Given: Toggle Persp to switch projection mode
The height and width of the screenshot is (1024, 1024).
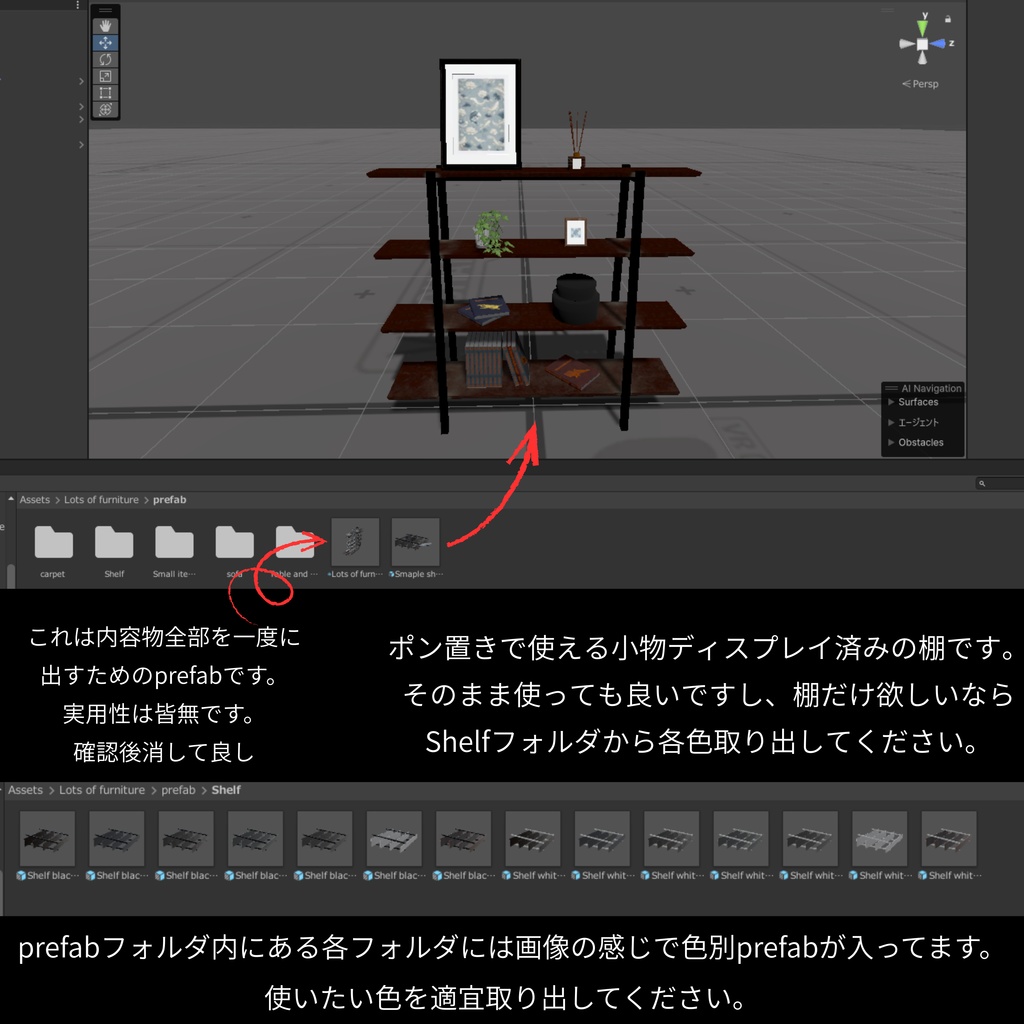Looking at the screenshot, I should coord(920,84).
